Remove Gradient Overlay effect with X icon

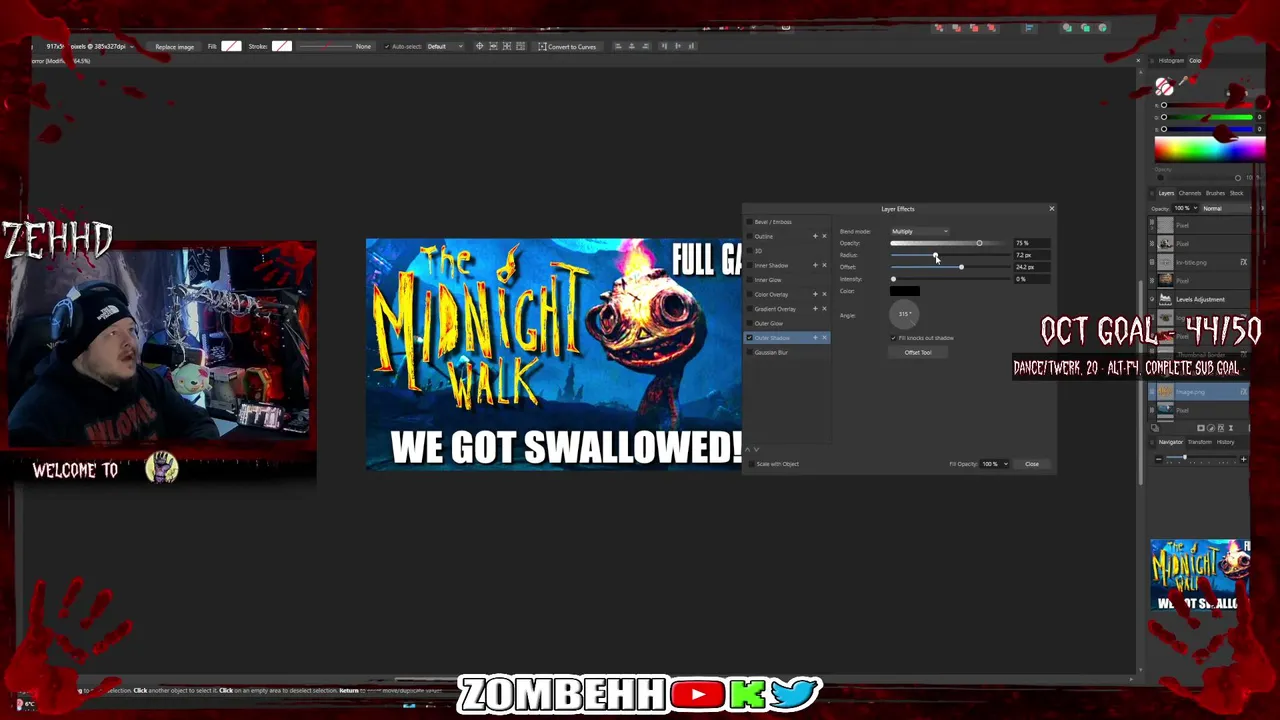point(824,309)
